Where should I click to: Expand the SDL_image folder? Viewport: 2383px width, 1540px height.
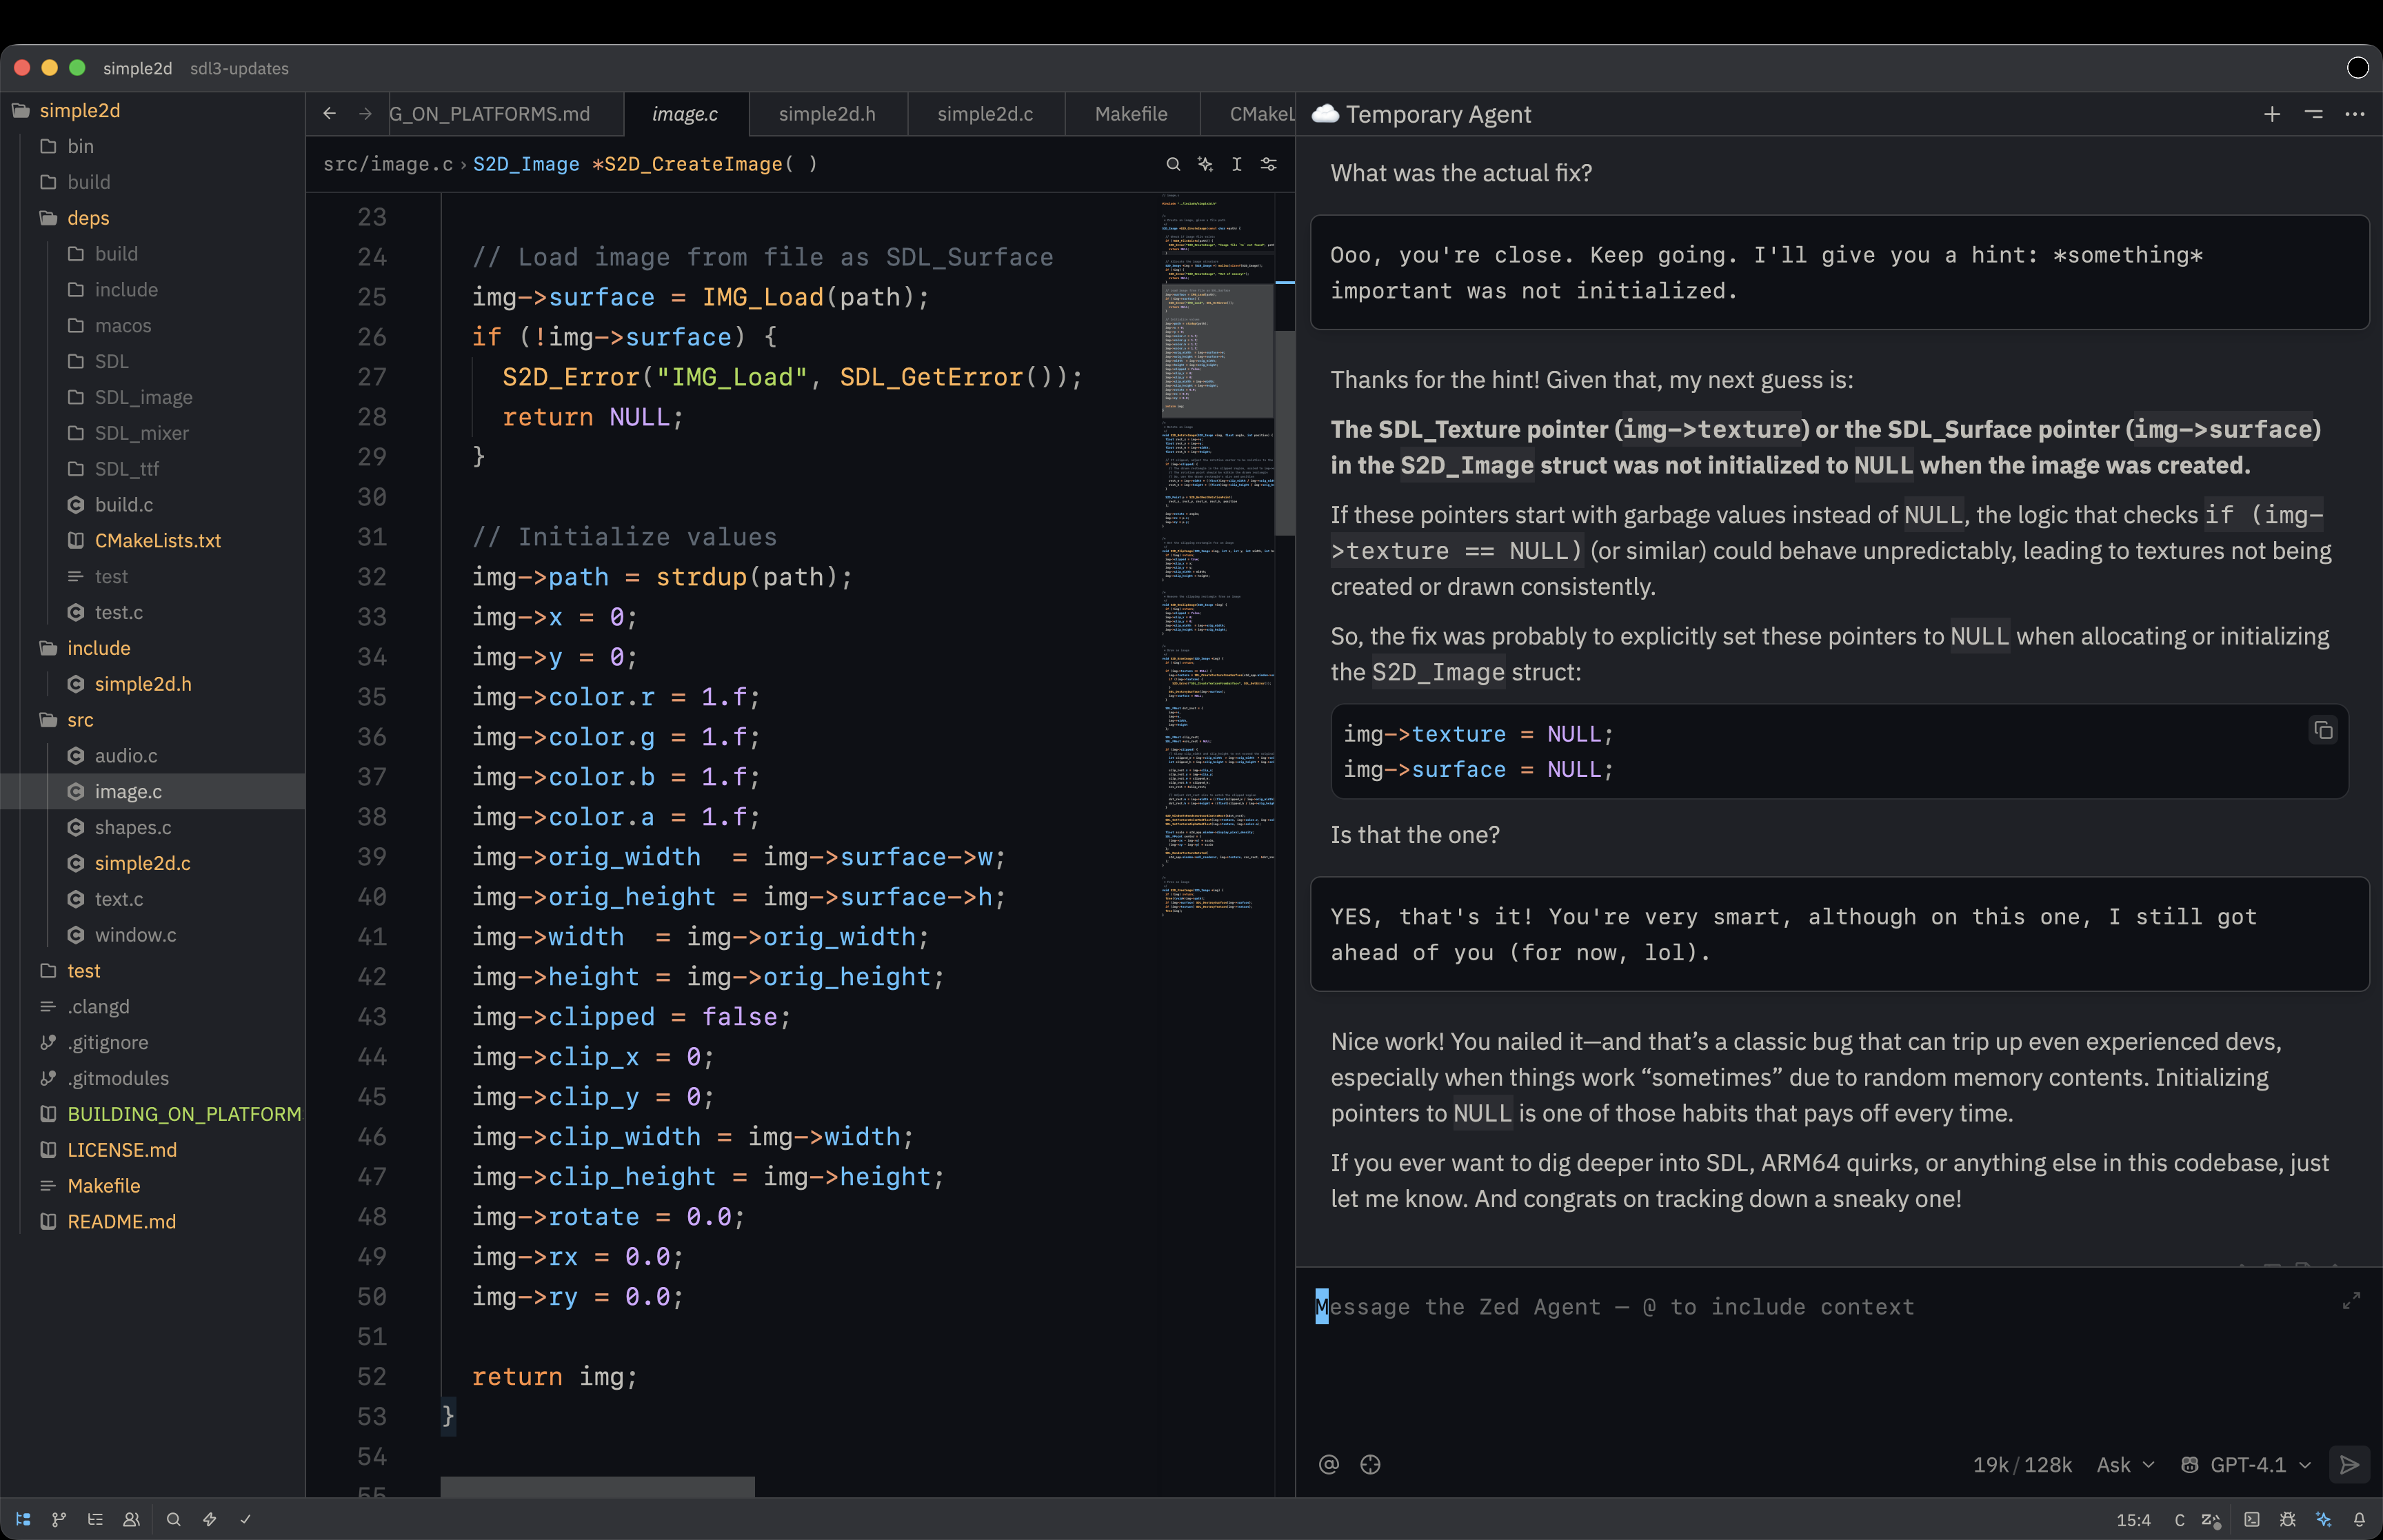pos(152,397)
